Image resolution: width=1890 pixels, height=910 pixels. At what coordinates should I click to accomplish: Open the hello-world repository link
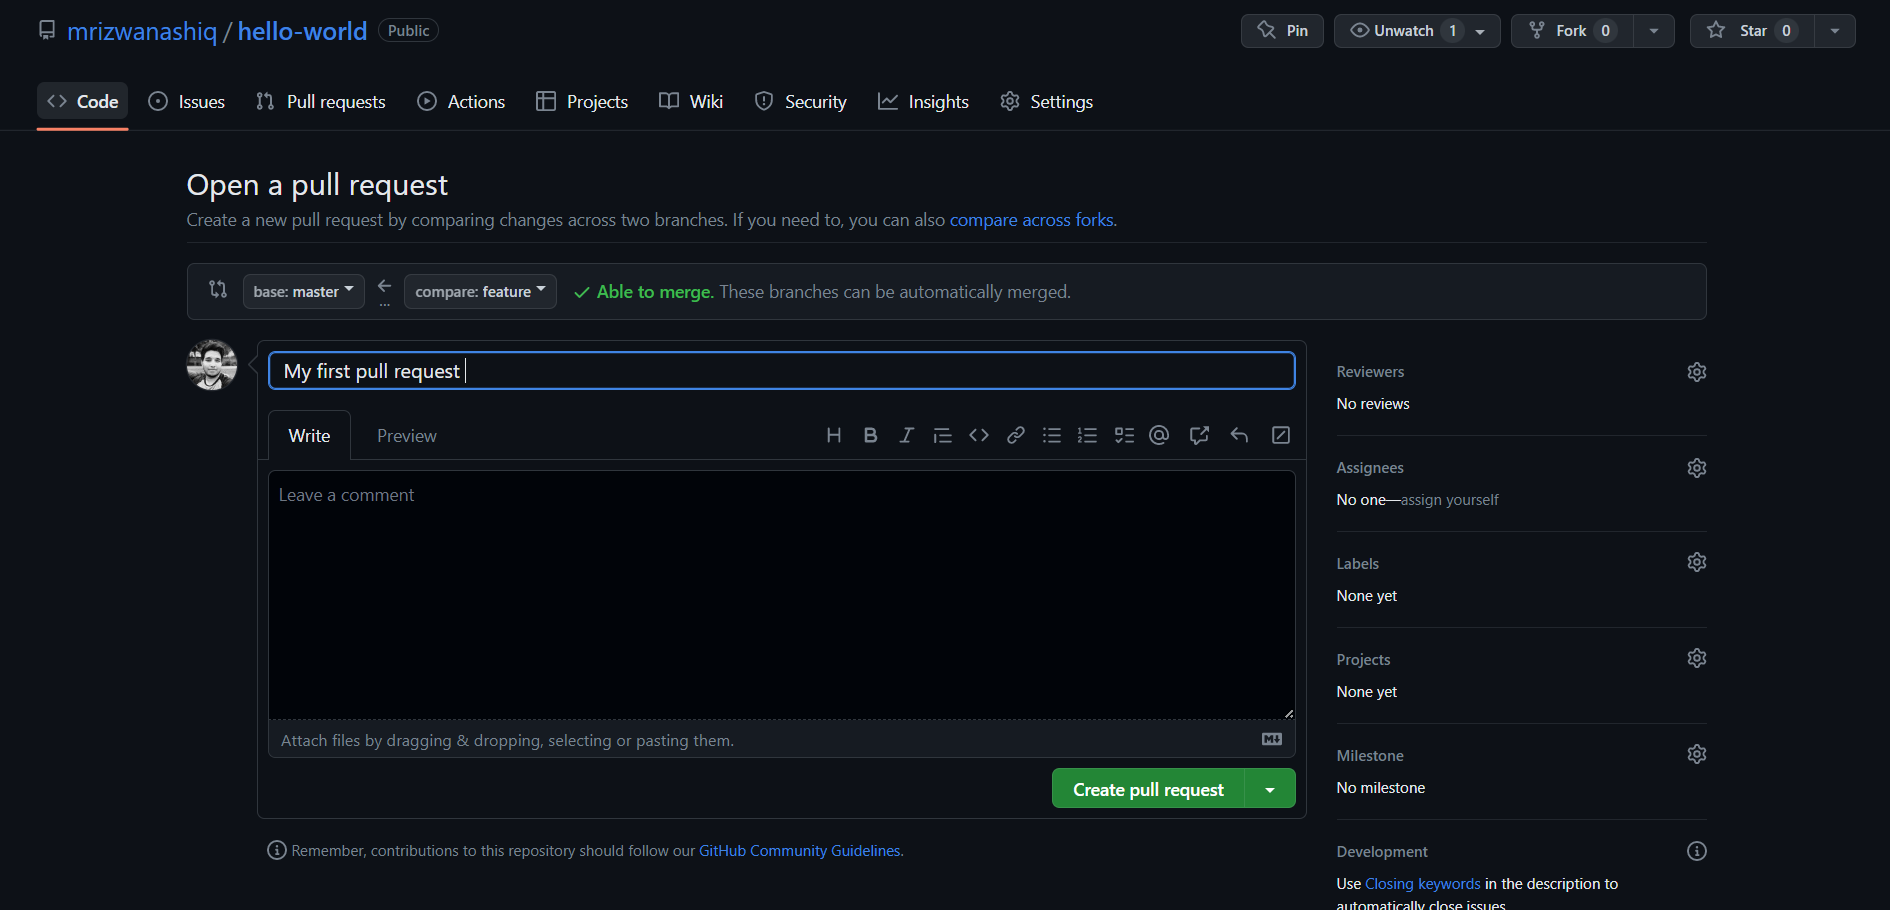point(302,31)
